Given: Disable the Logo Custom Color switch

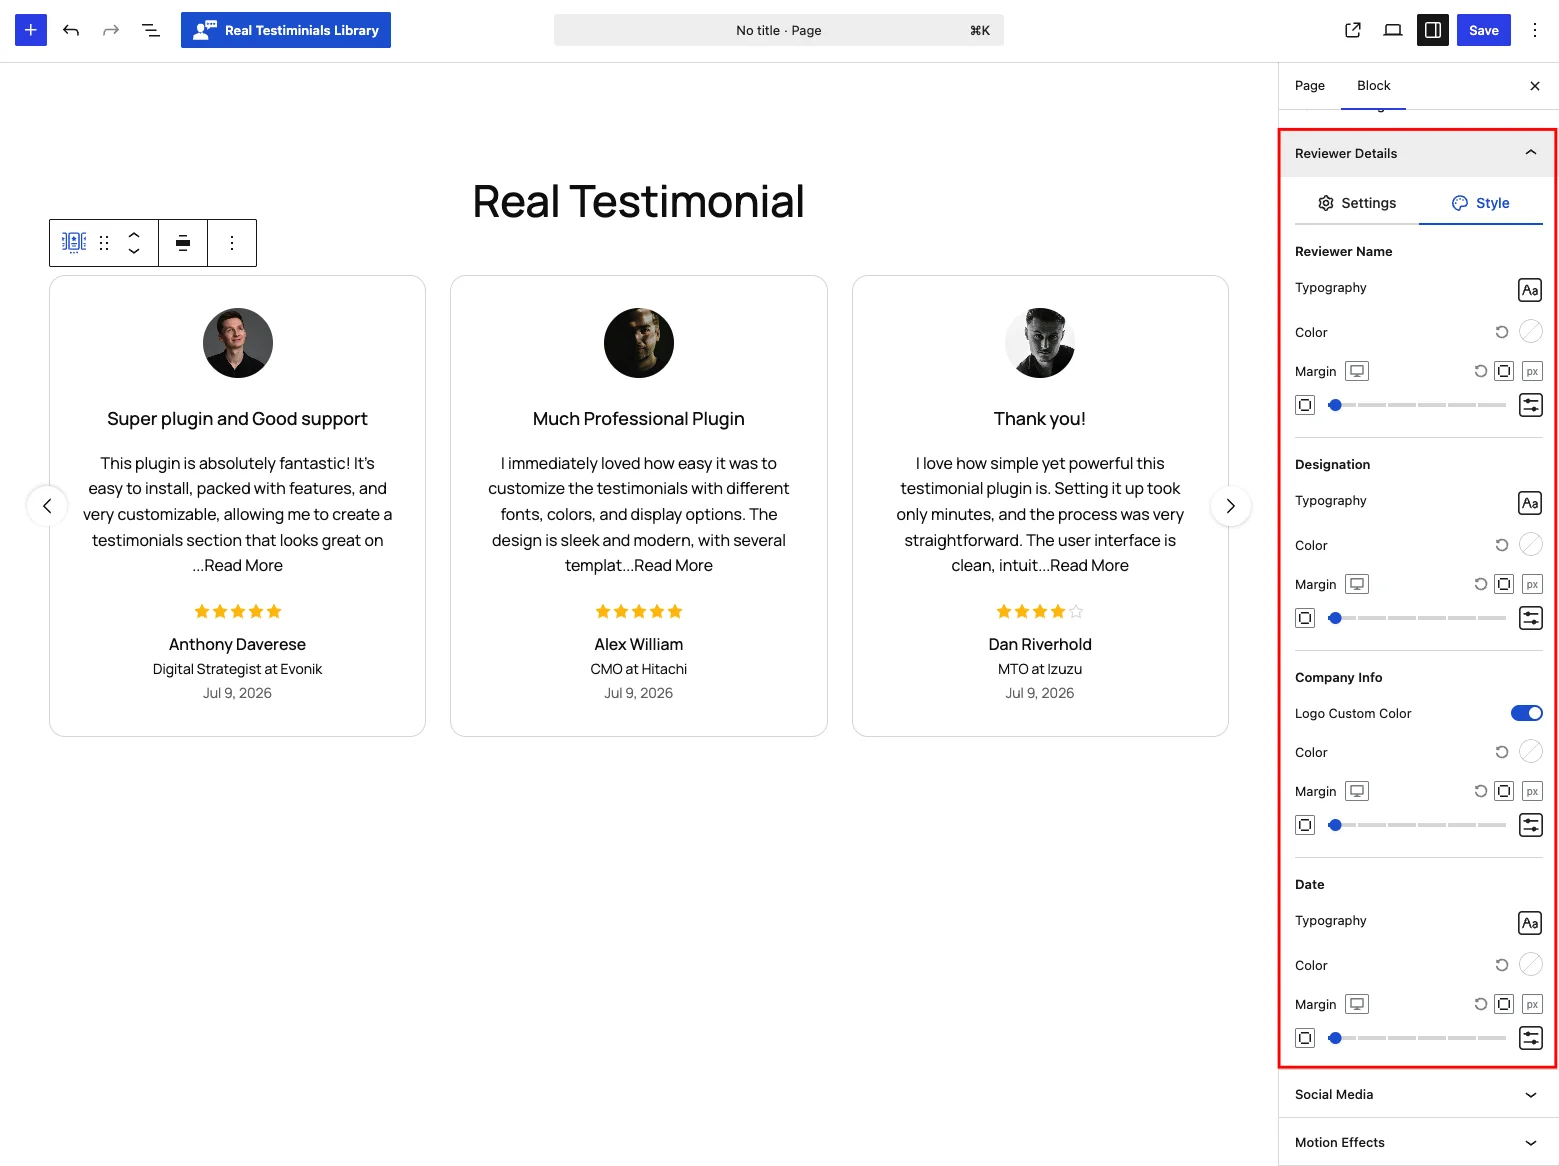Looking at the screenshot, I should coord(1527,713).
